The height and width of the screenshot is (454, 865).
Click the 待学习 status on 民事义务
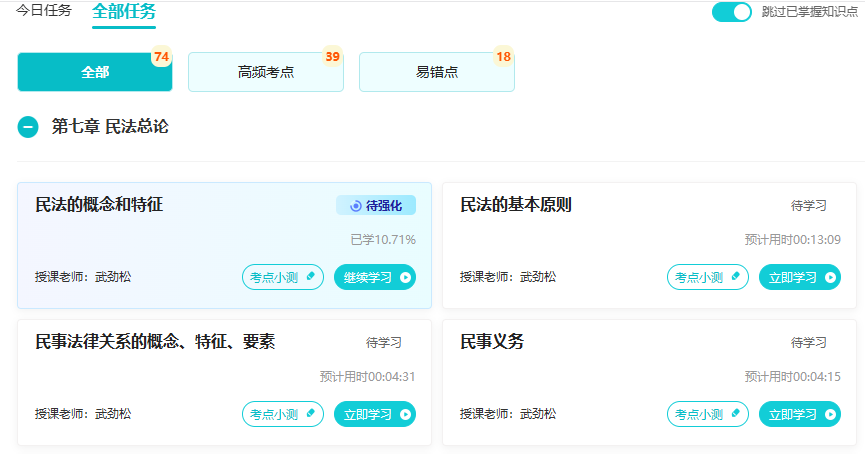pyautogui.click(x=809, y=343)
